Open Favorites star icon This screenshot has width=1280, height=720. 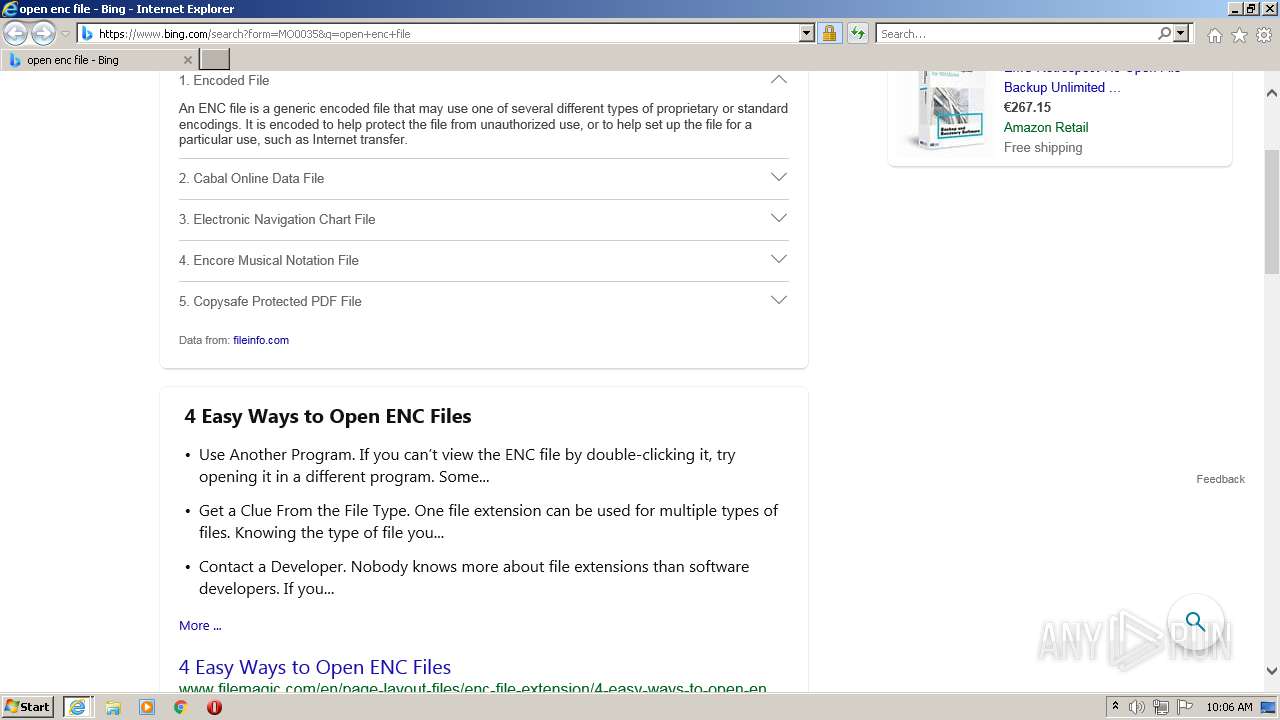coord(1239,35)
